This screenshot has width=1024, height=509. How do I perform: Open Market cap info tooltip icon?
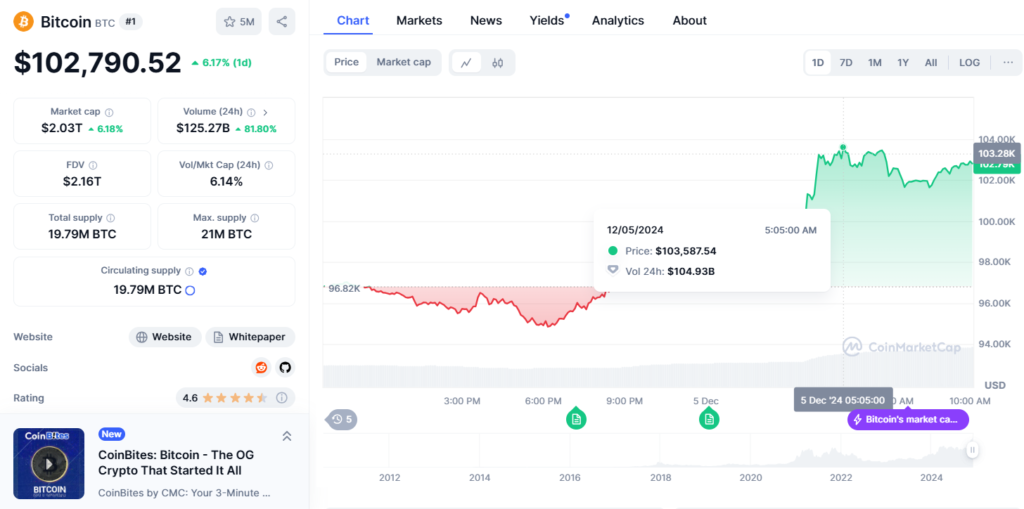[109, 112]
